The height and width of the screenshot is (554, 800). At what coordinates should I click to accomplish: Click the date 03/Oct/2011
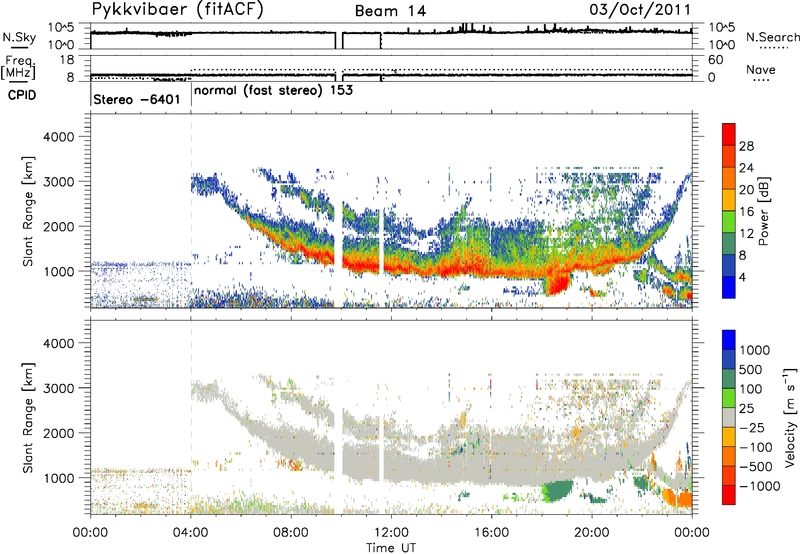pos(640,10)
